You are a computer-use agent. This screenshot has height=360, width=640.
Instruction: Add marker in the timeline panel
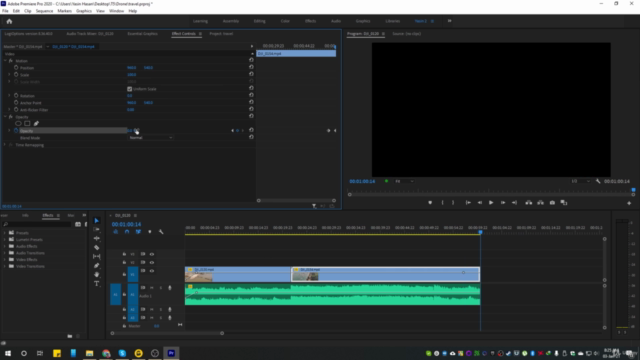(x=150, y=232)
